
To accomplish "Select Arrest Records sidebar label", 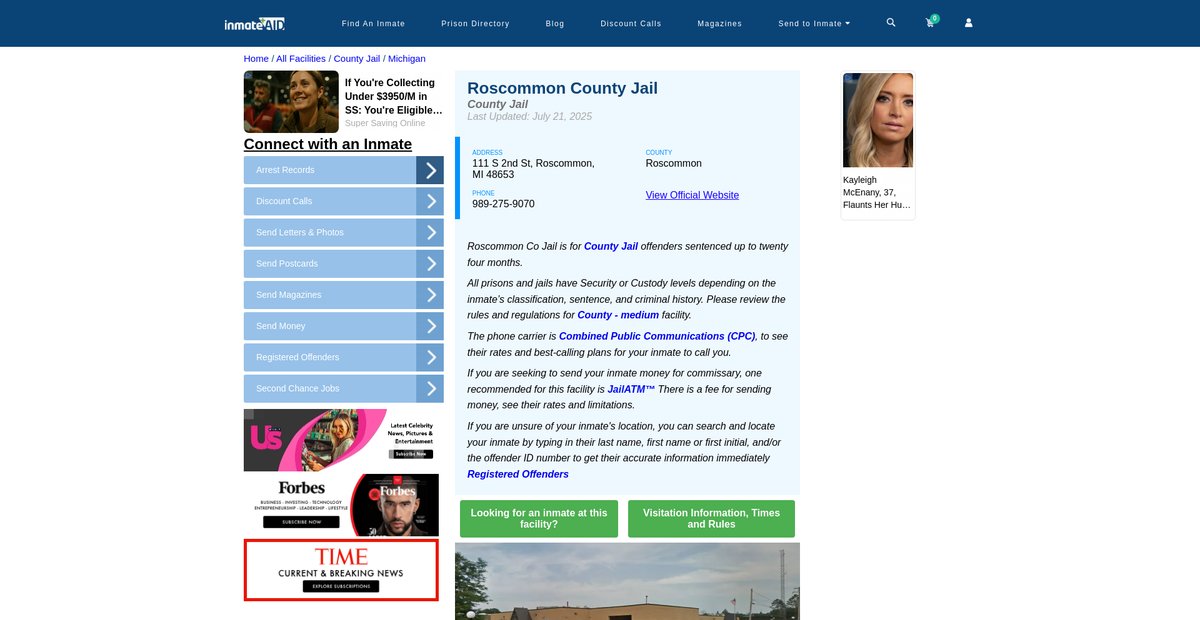I will [x=285, y=170].
